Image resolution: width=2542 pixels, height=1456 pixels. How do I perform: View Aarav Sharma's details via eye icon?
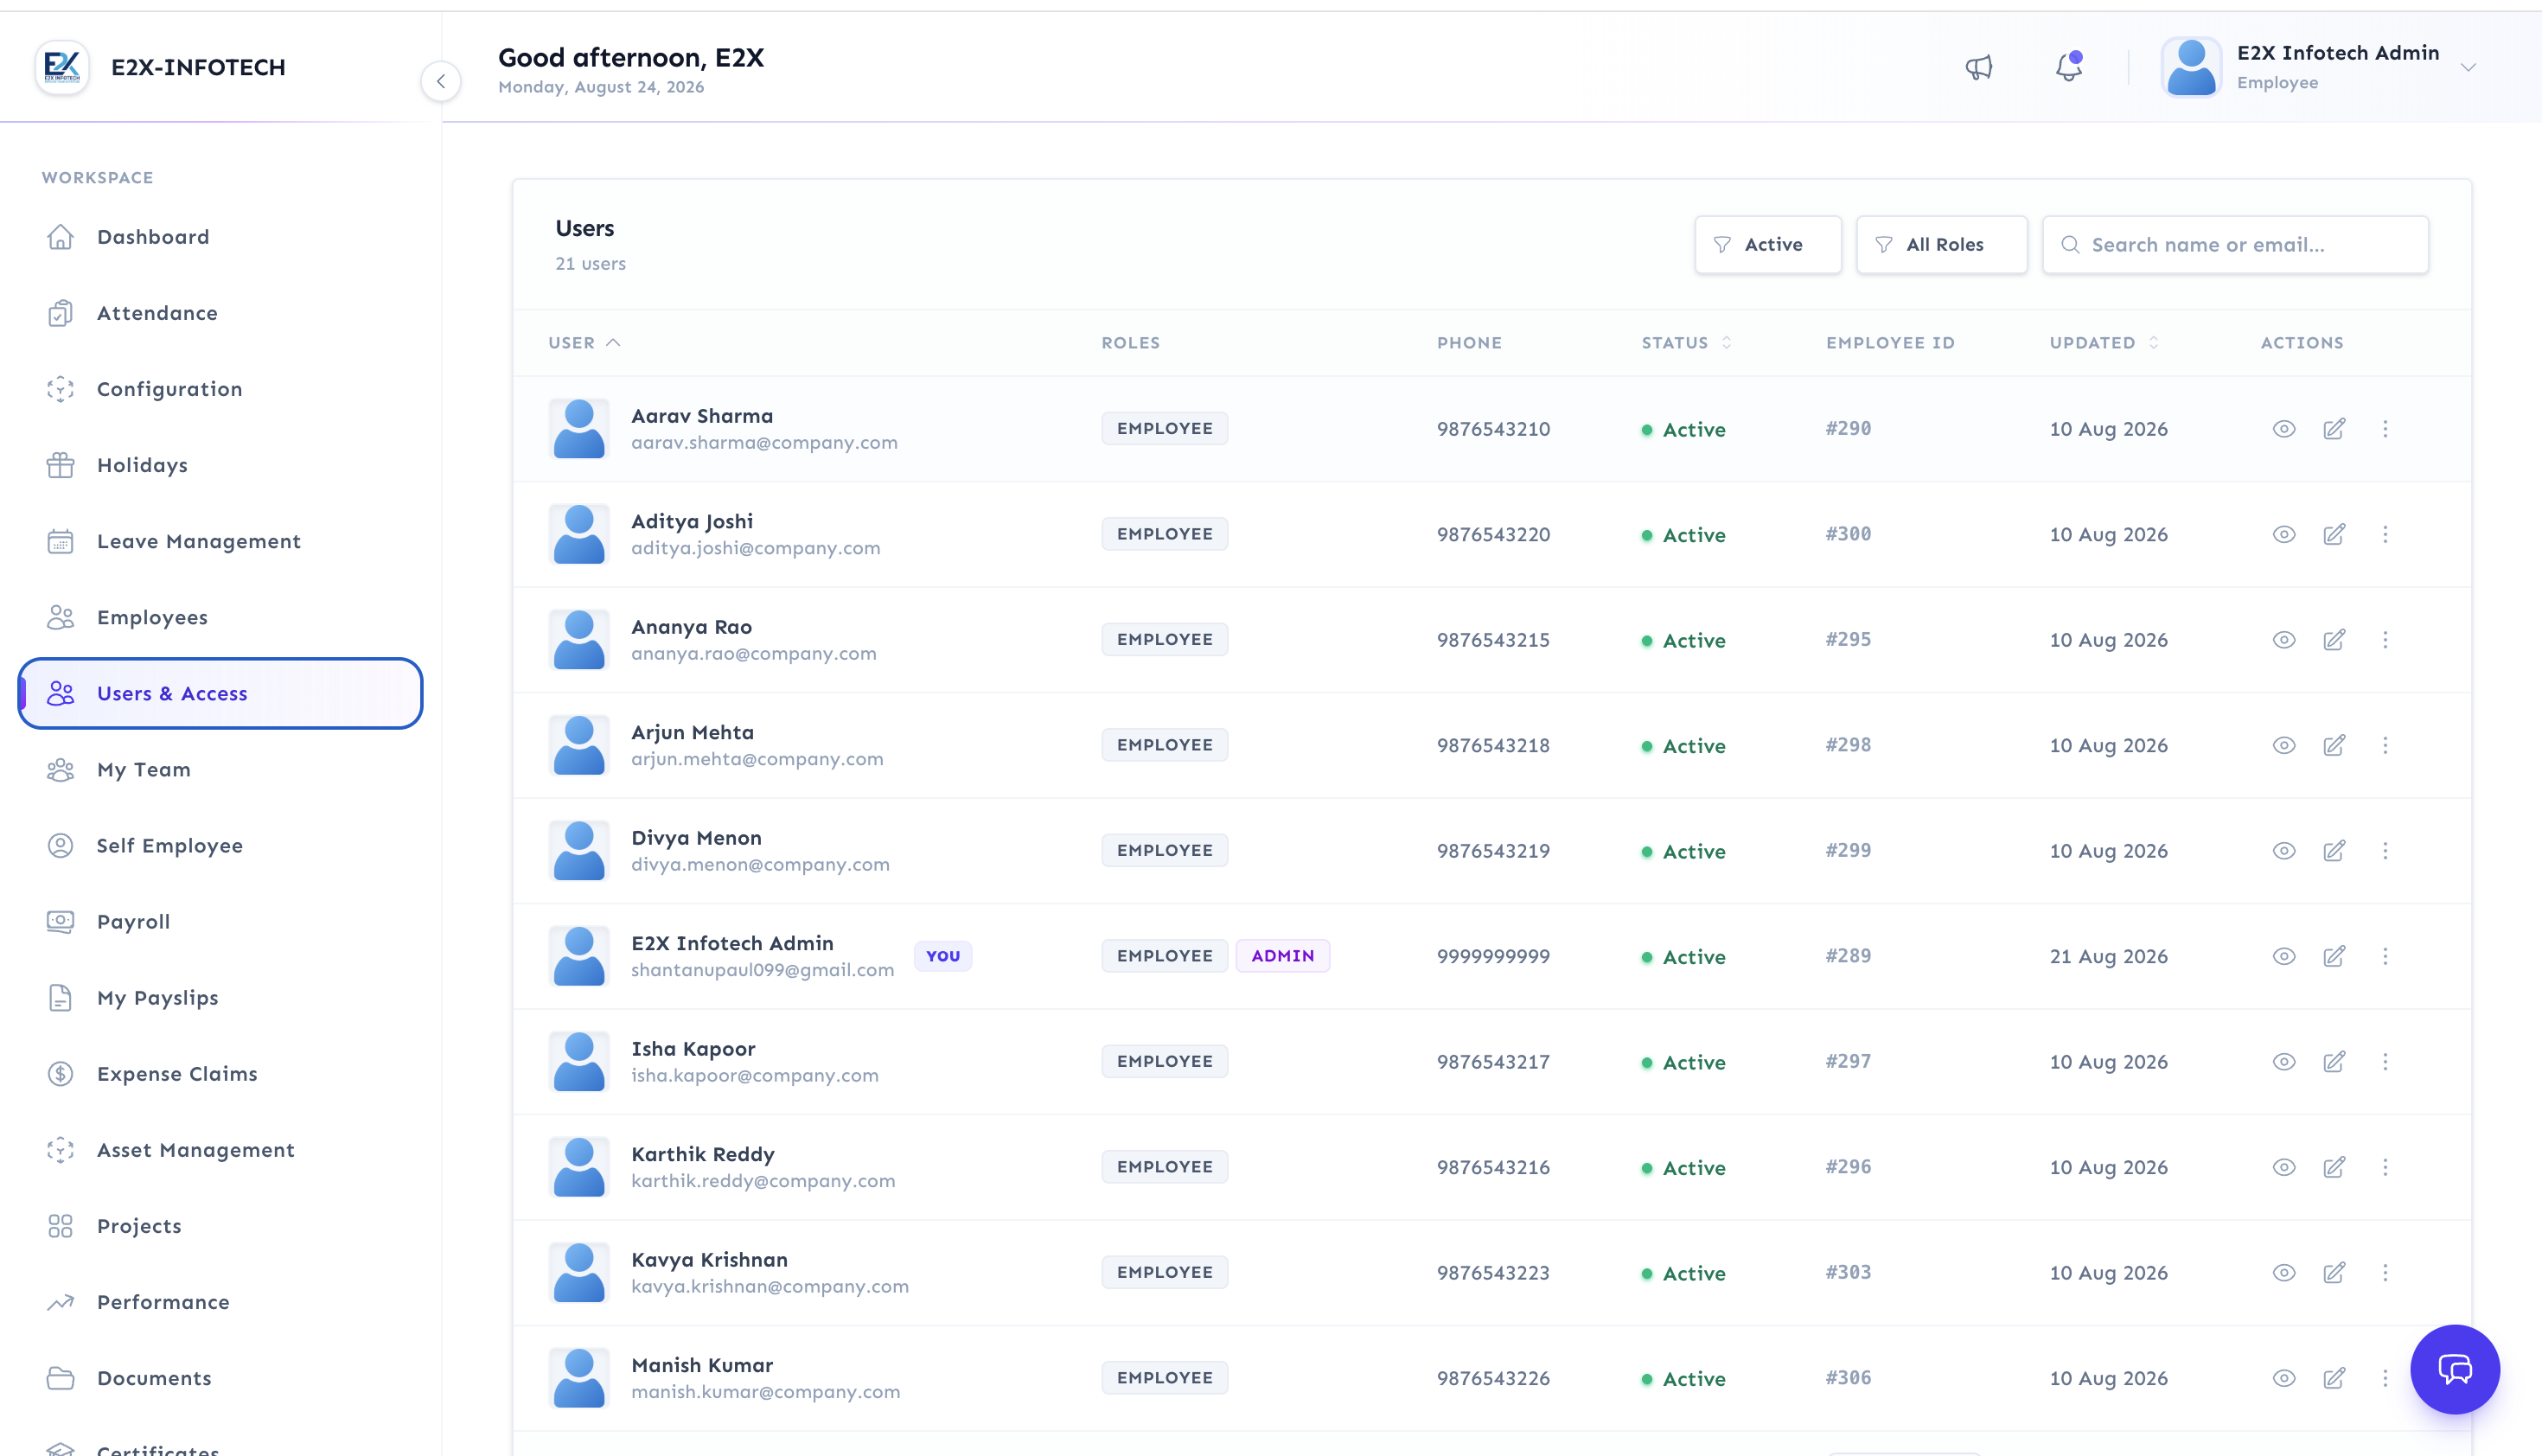click(2284, 429)
